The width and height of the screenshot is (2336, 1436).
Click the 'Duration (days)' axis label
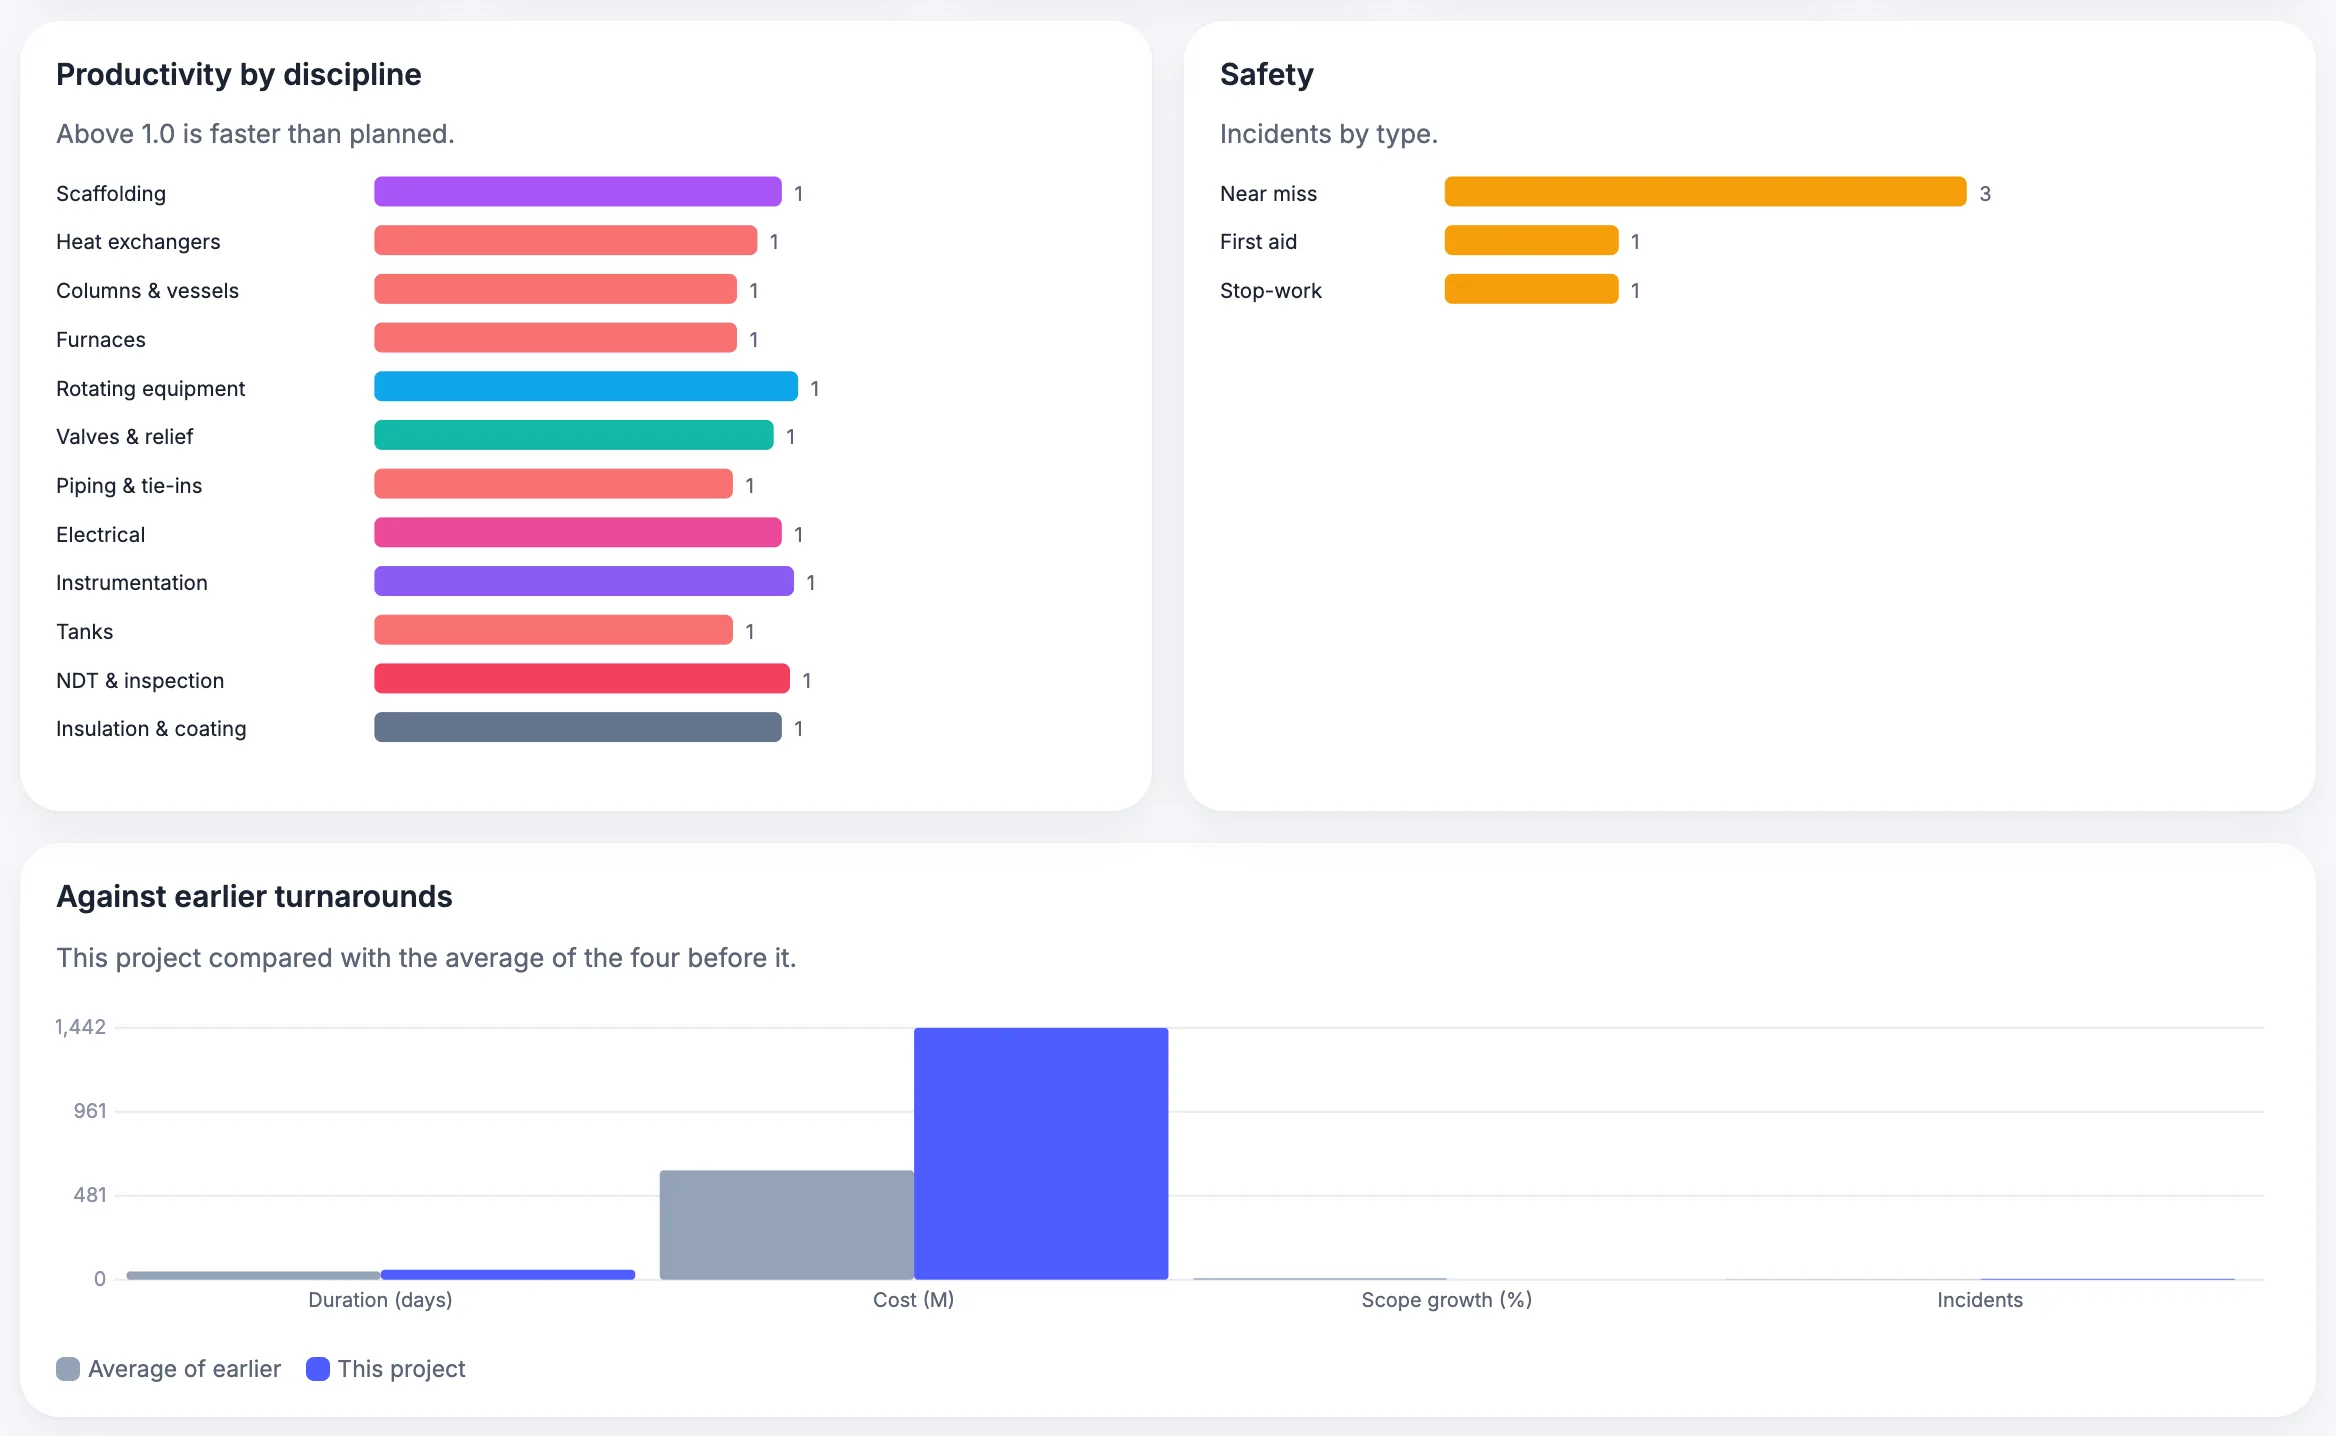381,1299
